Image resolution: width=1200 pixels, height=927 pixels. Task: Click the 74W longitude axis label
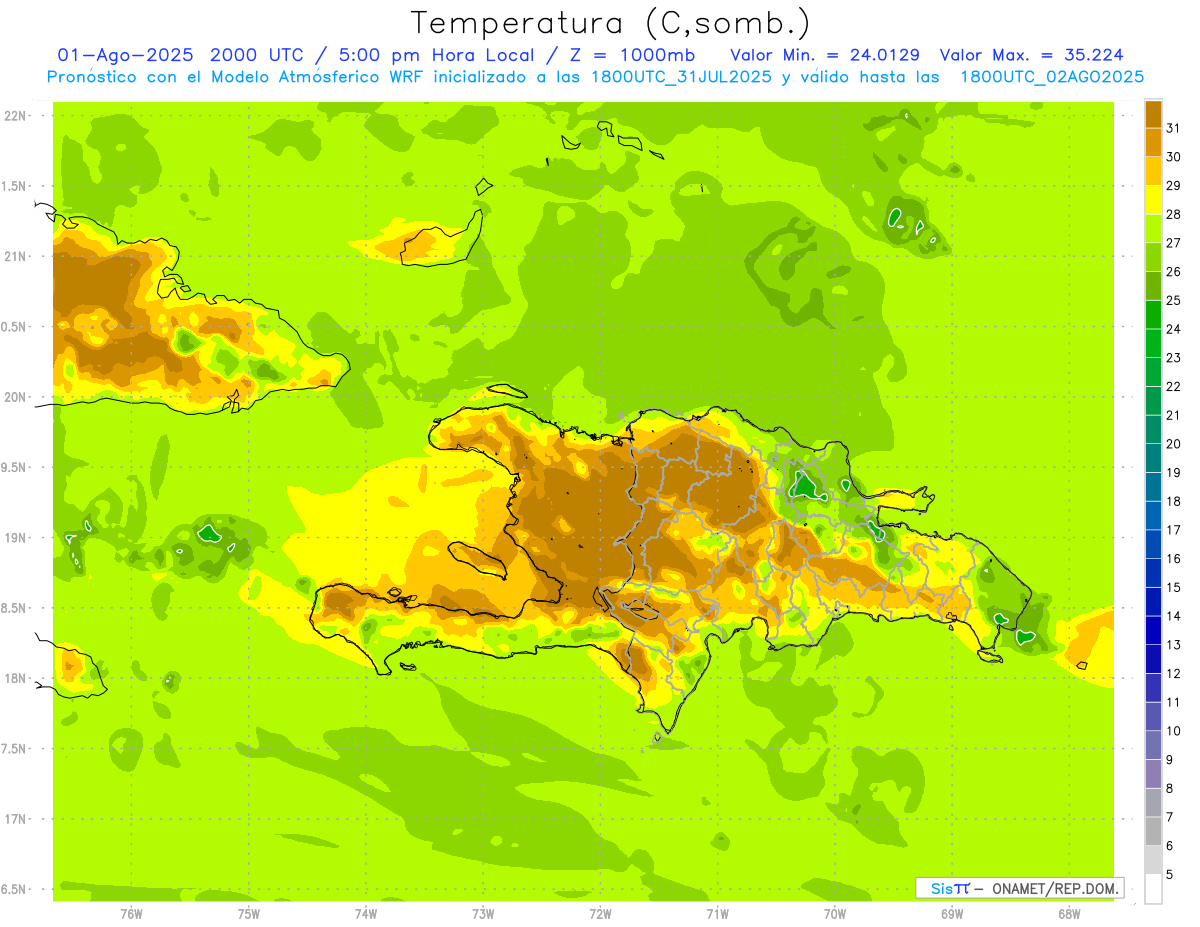pos(366,914)
